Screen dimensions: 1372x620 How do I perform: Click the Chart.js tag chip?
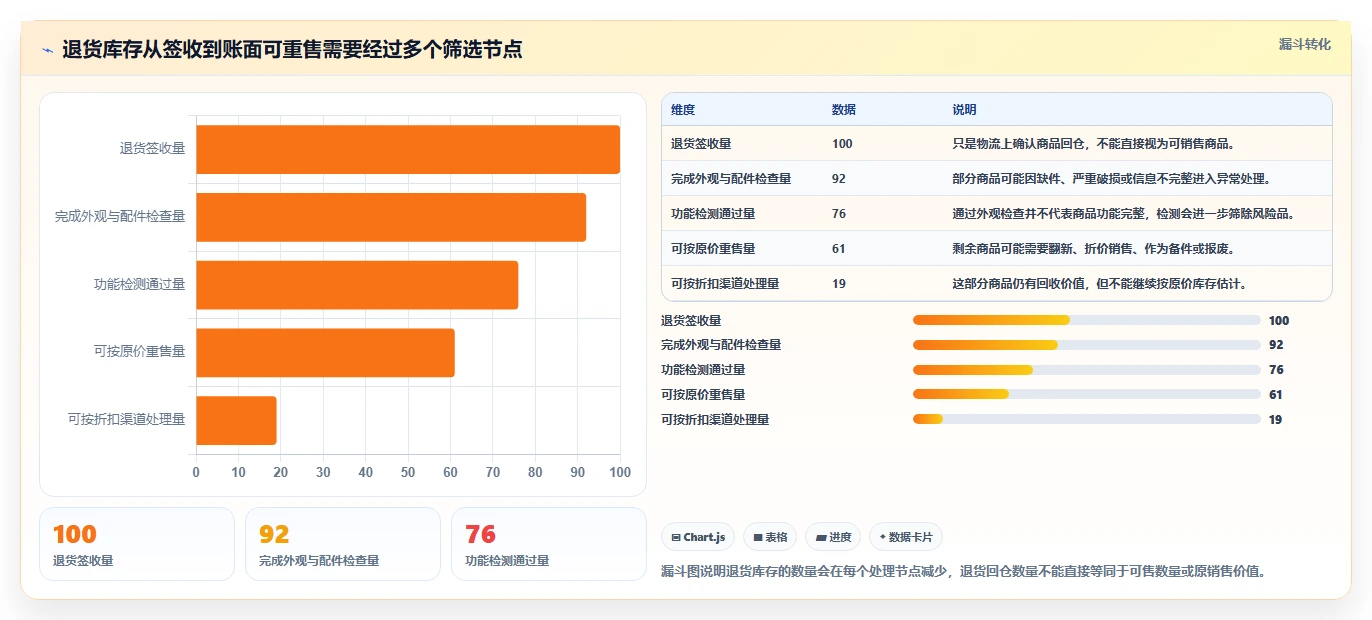coord(698,537)
